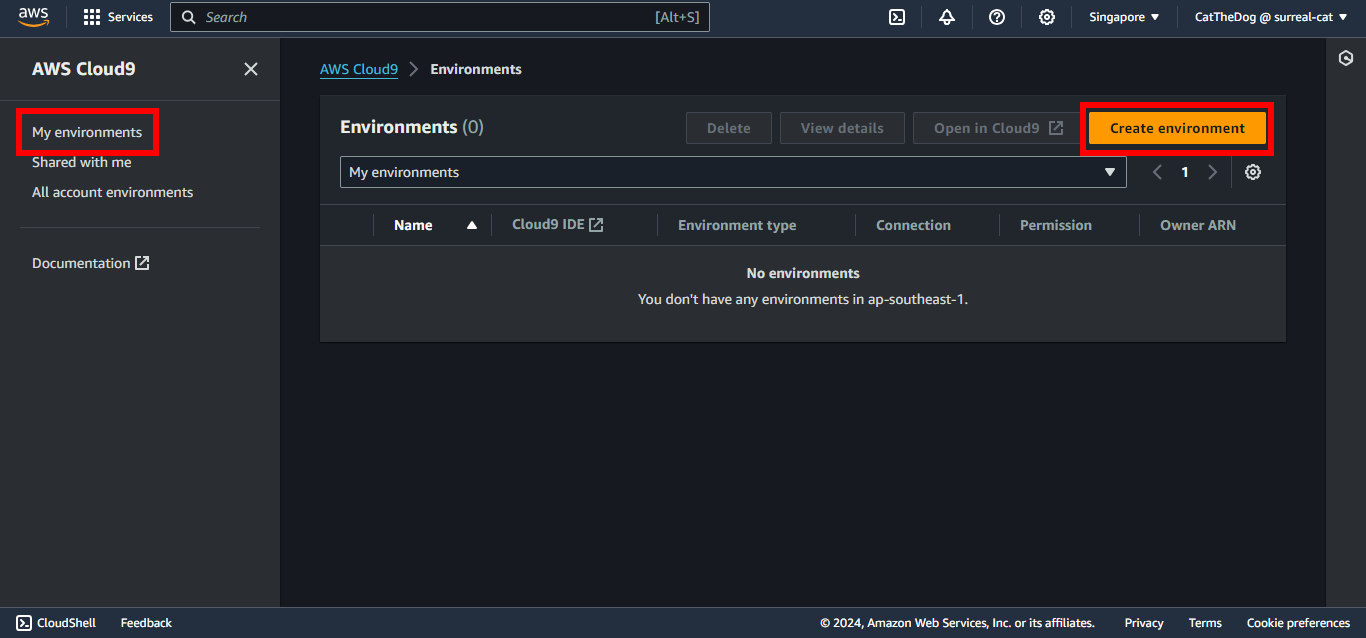
Task: Click the AWS logo home icon
Action: pos(33,17)
